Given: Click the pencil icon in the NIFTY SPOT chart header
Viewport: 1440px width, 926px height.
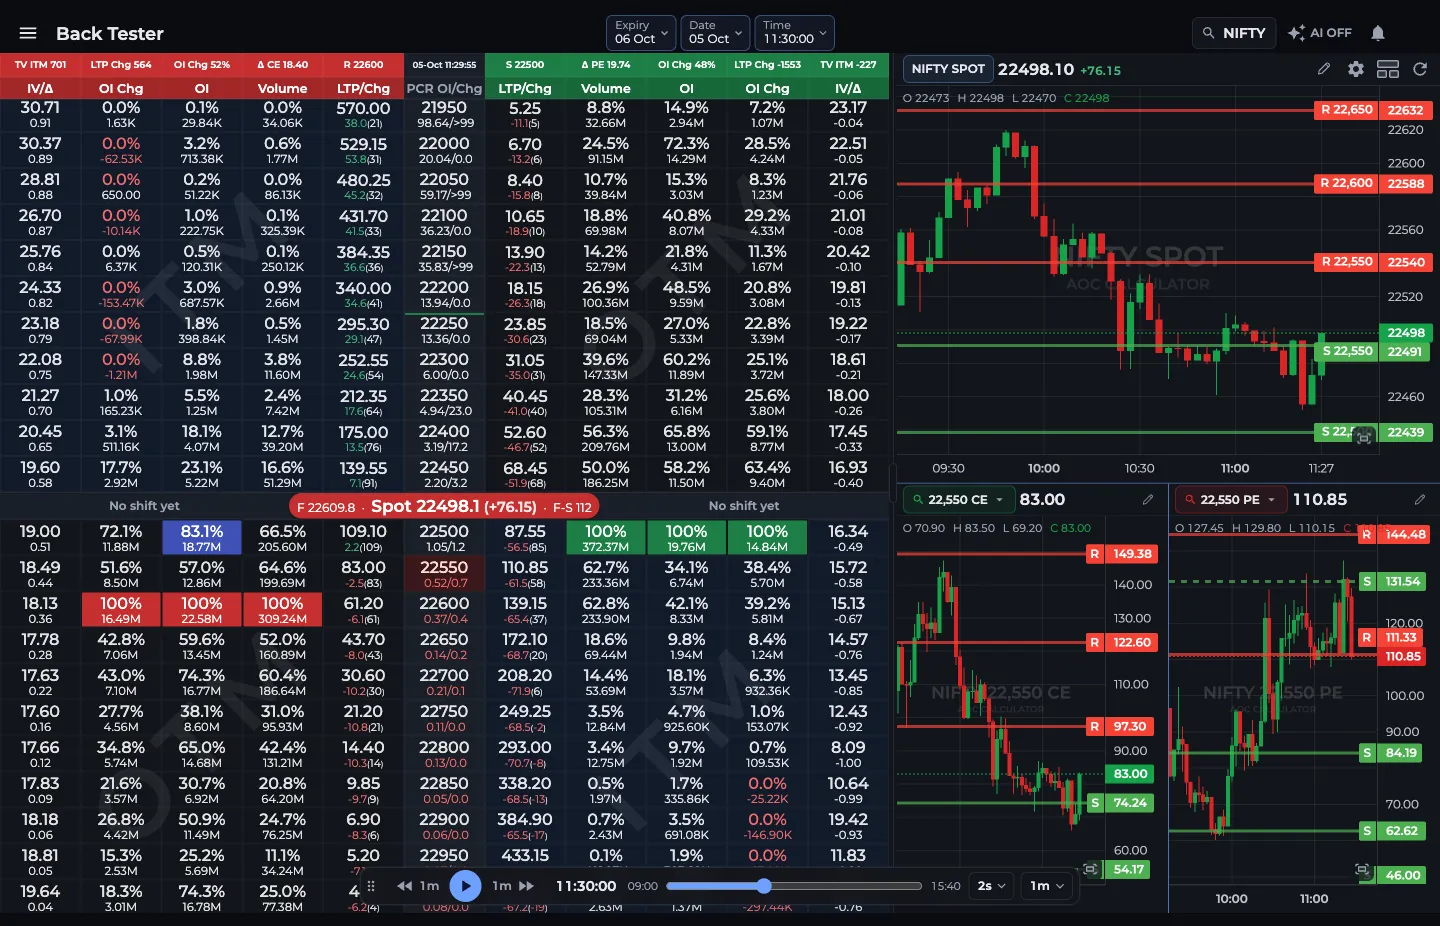Looking at the screenshot, I should pos(1324,69).
